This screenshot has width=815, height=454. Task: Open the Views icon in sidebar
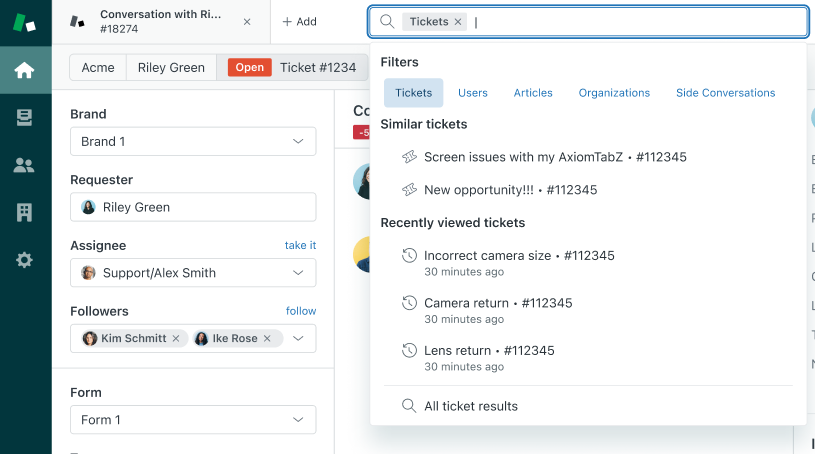click(25, 118)
